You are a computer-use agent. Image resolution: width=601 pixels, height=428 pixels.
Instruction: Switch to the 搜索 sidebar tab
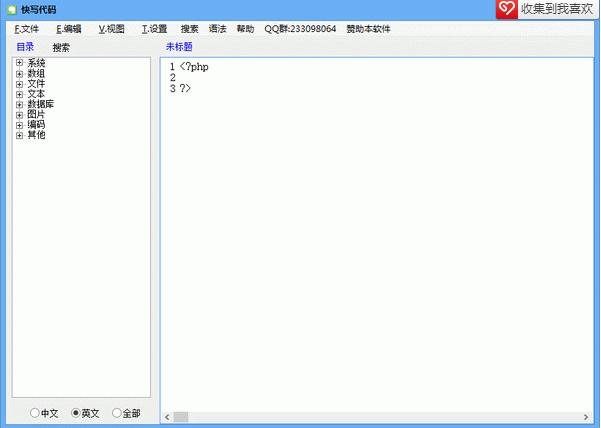[x=61, y=48]
